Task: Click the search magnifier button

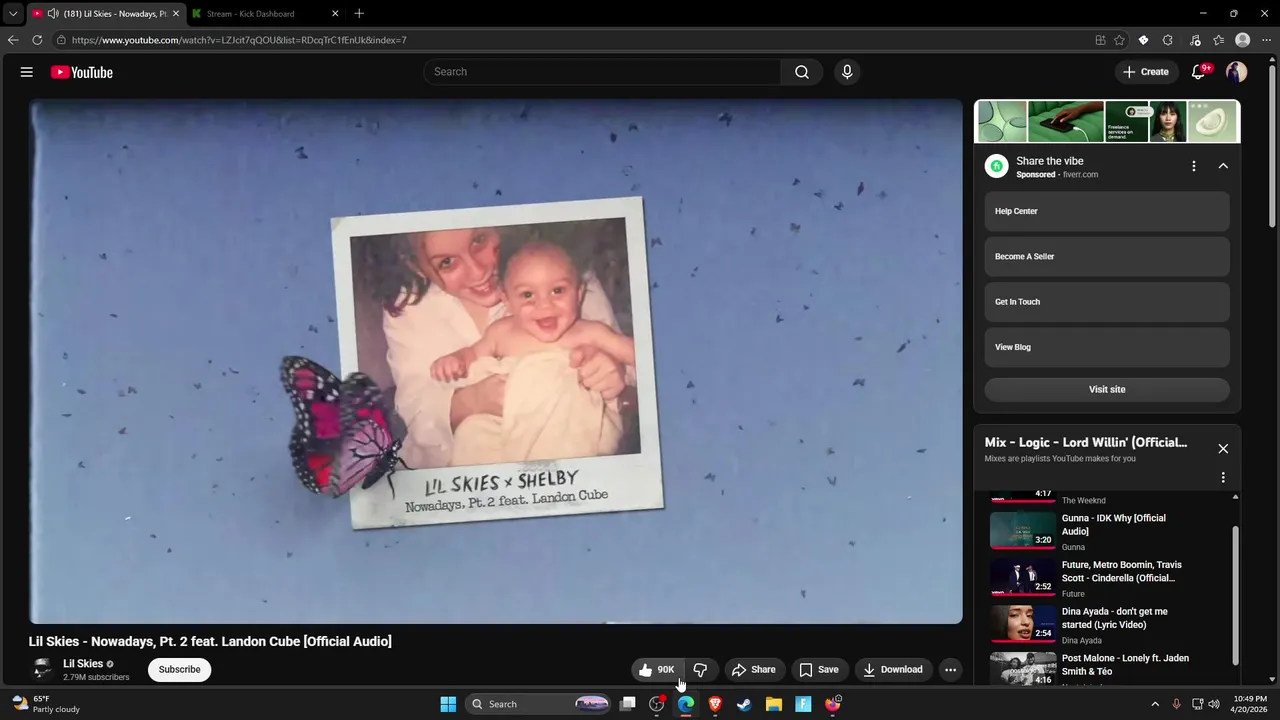Action: (x=802, y=72)
